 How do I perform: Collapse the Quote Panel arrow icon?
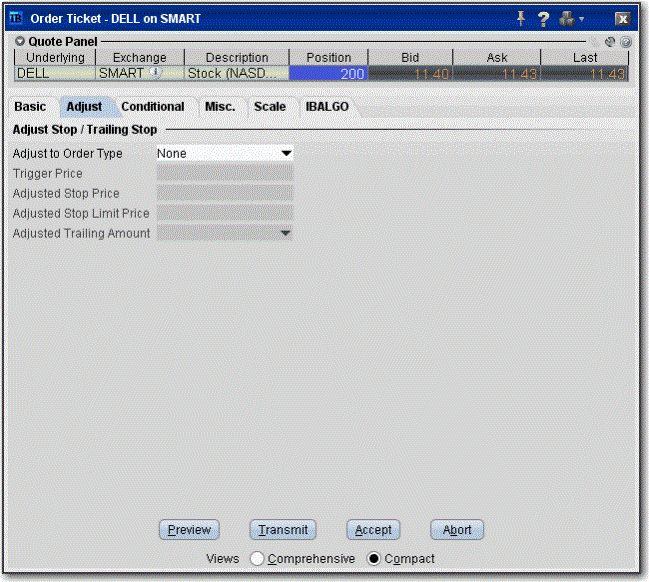tap(21, 42)
